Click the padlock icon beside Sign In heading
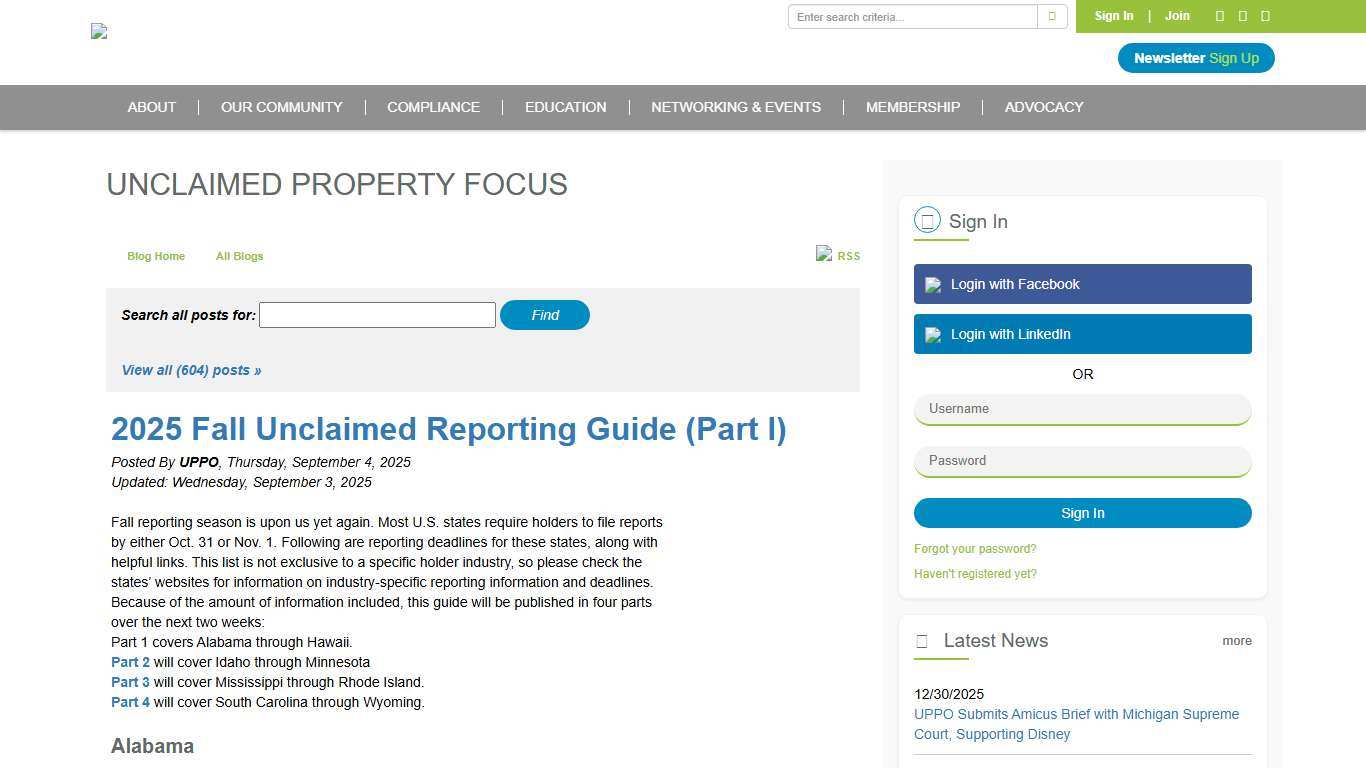The width and height of the screenshot is (1366, 768). coord(927,220)
